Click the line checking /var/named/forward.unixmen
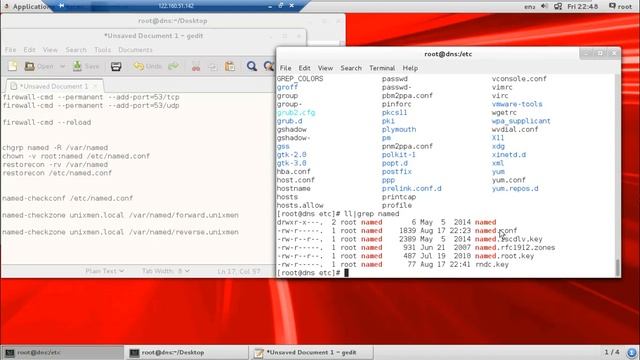The height and width of the screenshot is (360, 640). point(120,215)
